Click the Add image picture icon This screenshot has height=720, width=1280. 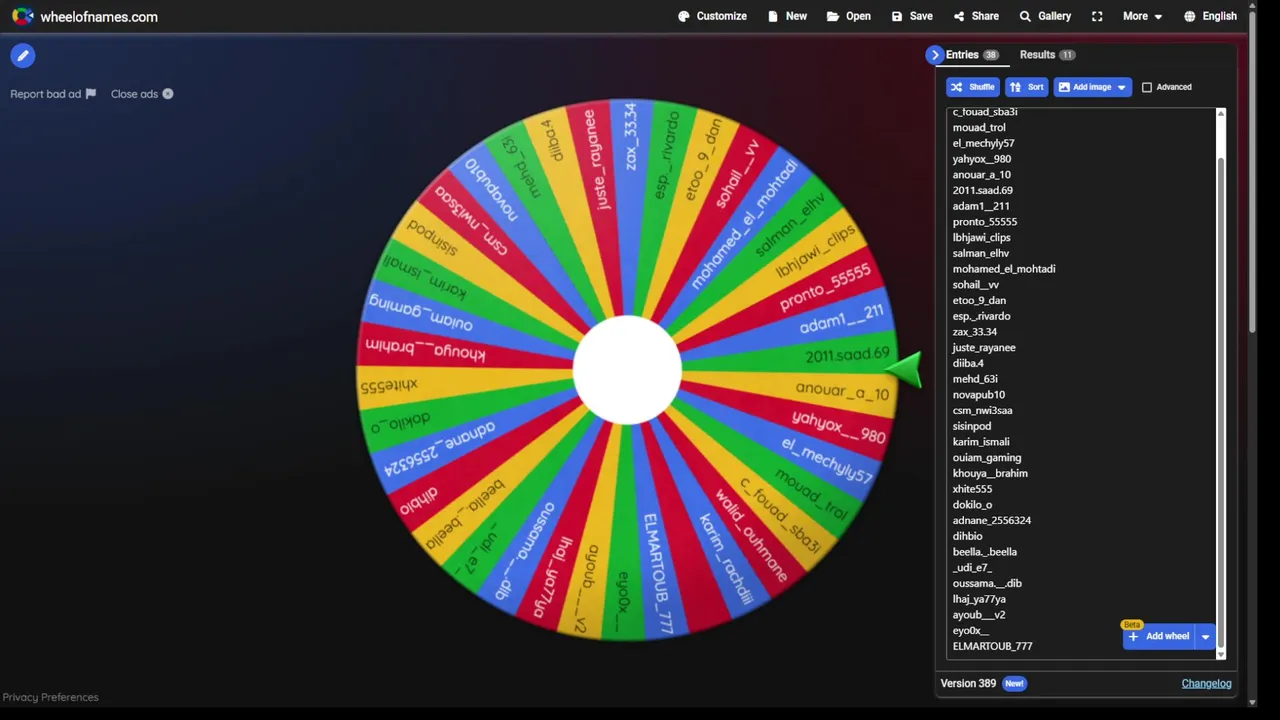1064,87
